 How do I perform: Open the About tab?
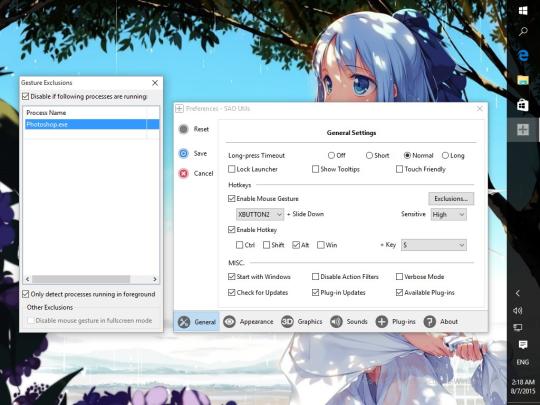441,322
